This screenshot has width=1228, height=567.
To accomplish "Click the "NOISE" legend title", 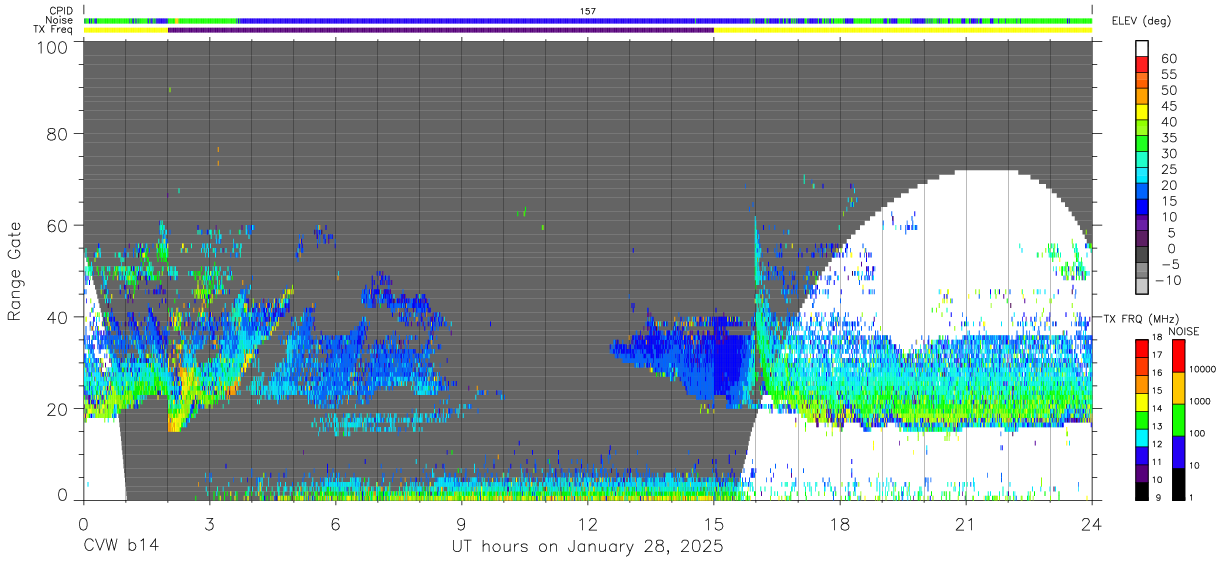I will 1183,331.
